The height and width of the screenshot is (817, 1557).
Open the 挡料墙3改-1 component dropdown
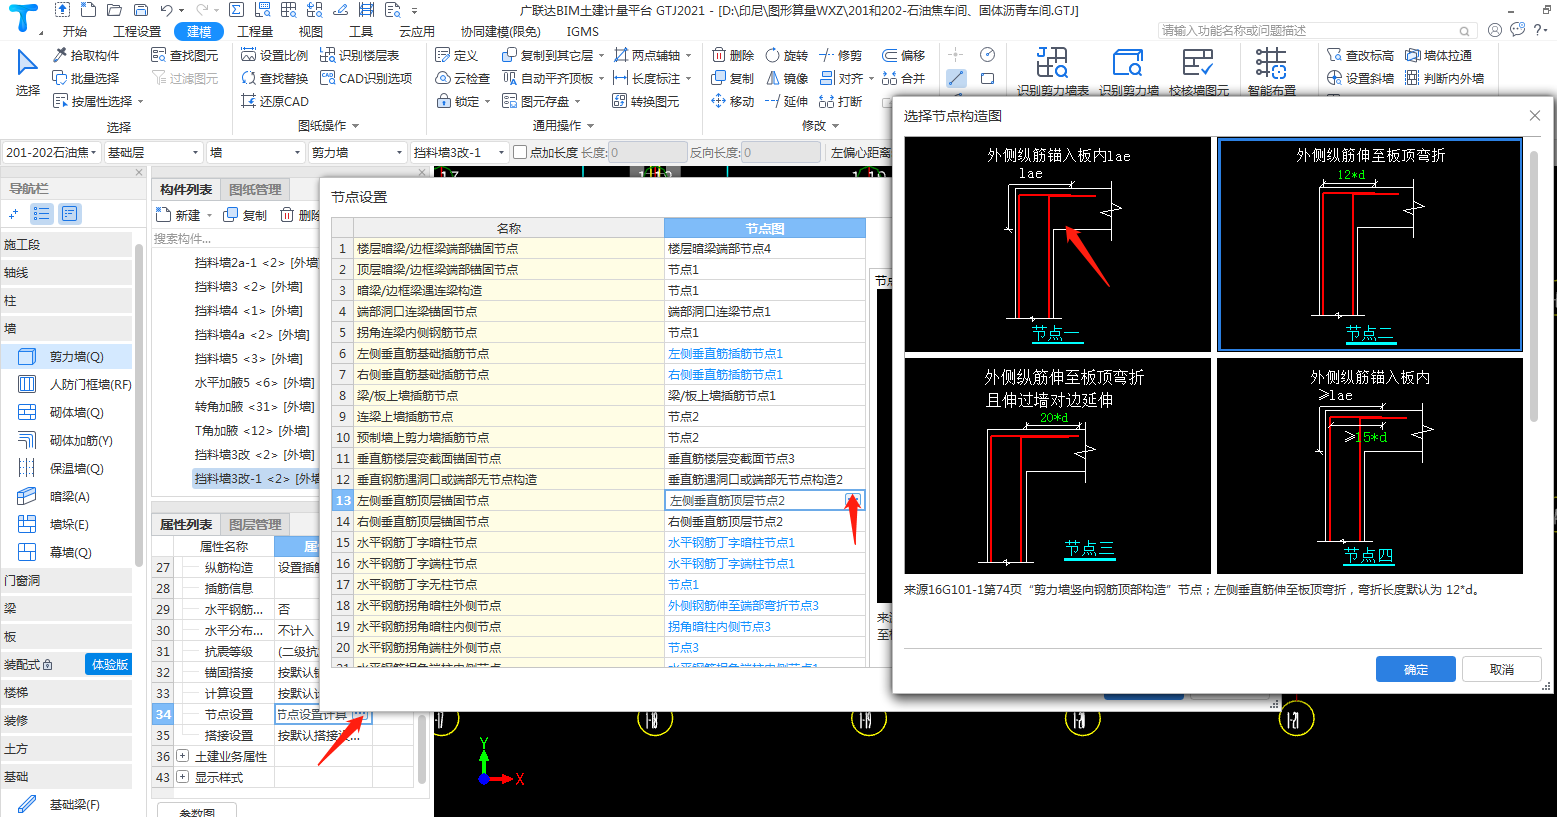pos(458,153)
